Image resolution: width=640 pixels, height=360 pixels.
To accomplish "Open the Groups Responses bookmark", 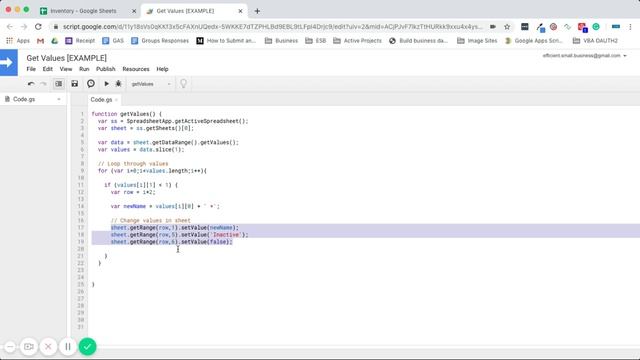I will point(160,40).
